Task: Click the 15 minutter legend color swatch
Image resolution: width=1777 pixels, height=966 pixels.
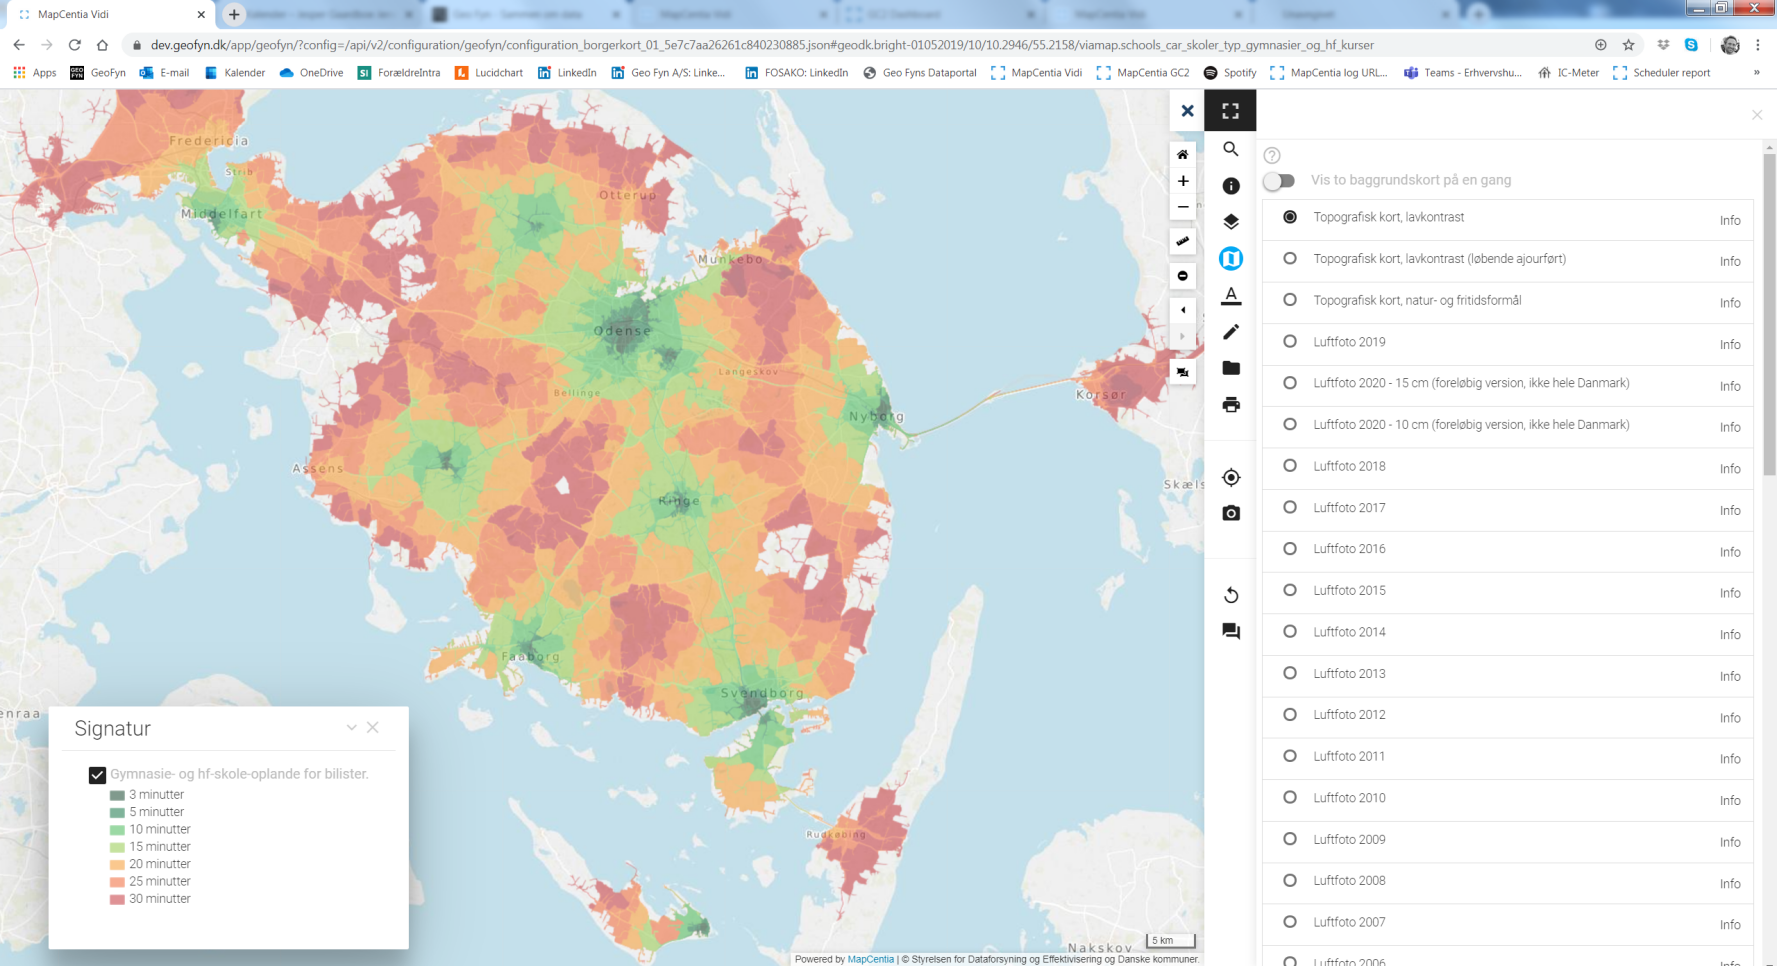Action: click(117, 847)
